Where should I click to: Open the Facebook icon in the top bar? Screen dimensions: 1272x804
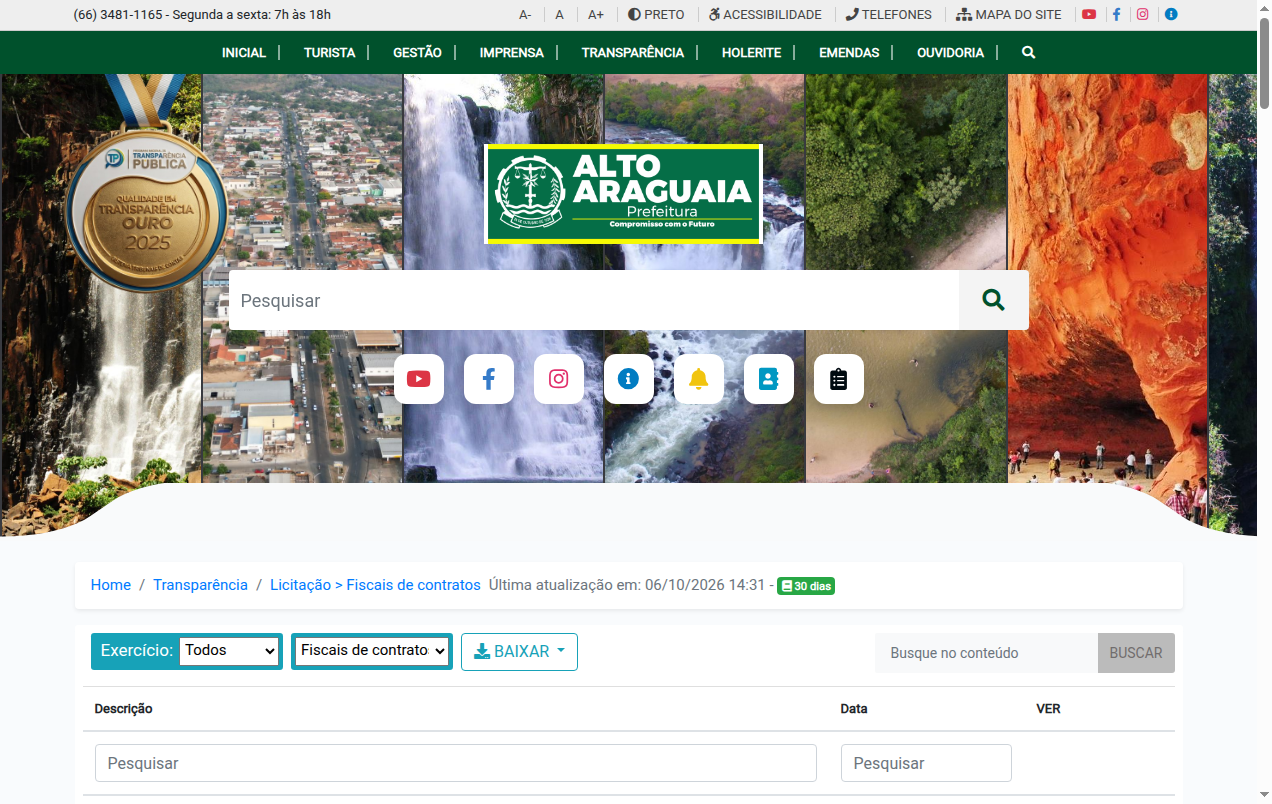[x=1116, y=15]
